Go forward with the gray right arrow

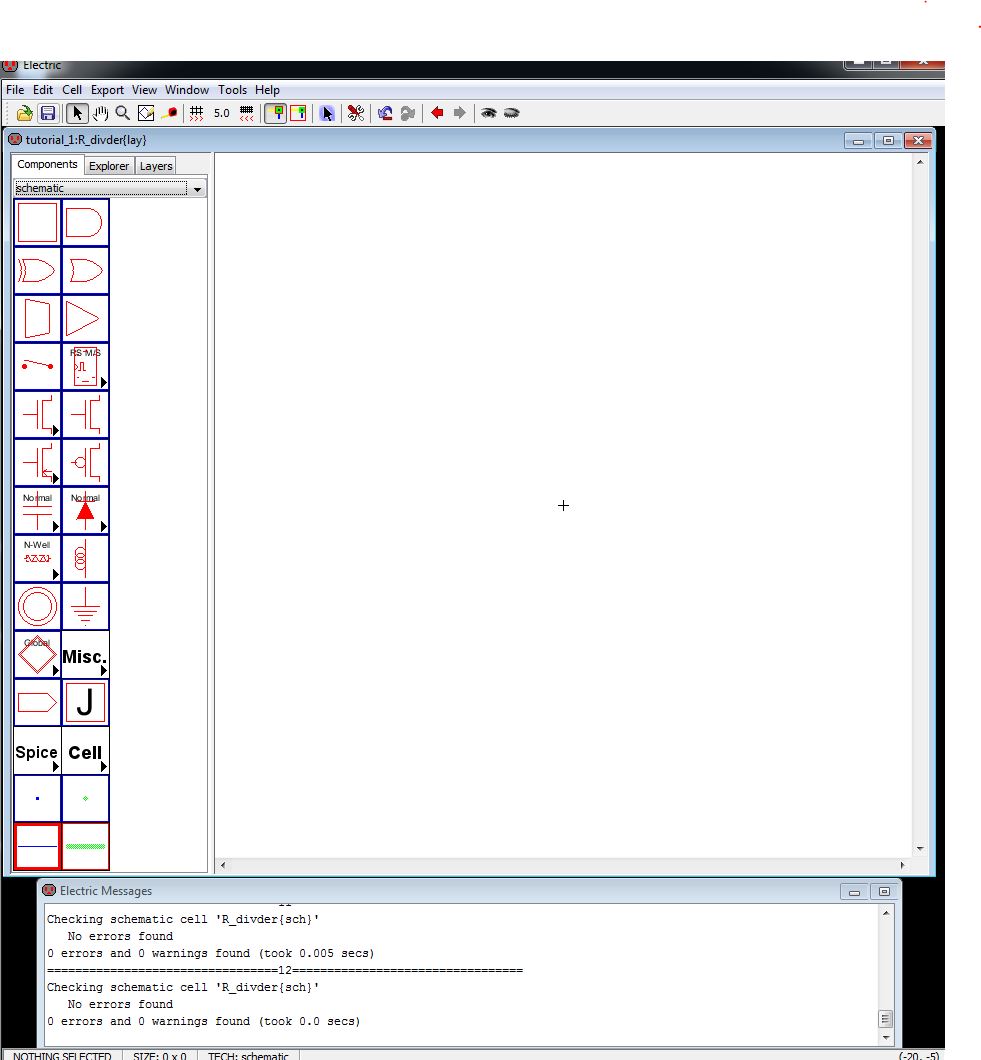(460, 113)
